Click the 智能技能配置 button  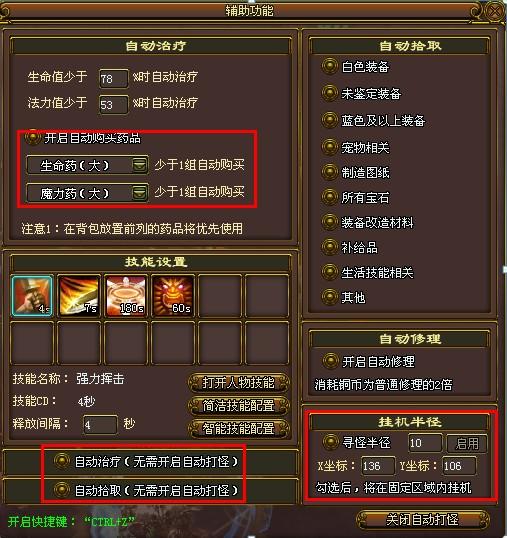coord(238,429)
